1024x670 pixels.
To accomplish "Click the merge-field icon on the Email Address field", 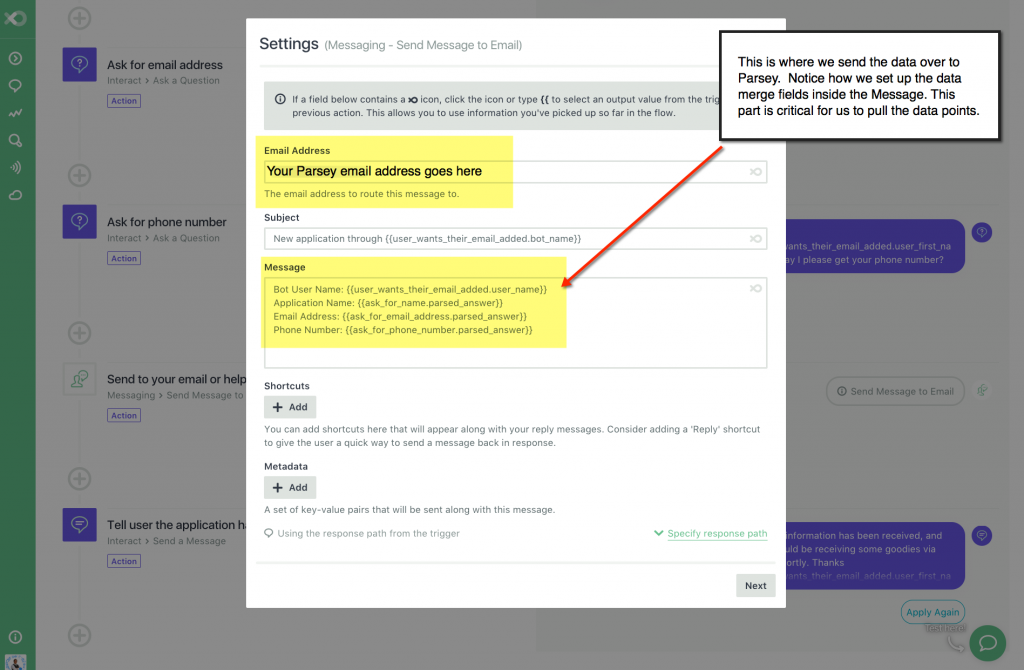I will pos(757,171).
